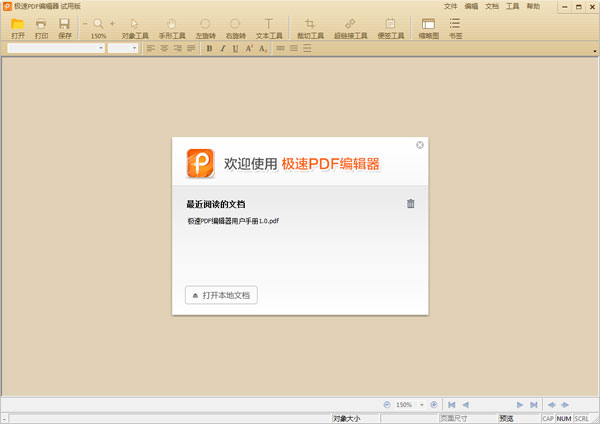Screen dimensions: 600x424
Task: Toggle subscript formatting
Action: click(x=262, y=49)
